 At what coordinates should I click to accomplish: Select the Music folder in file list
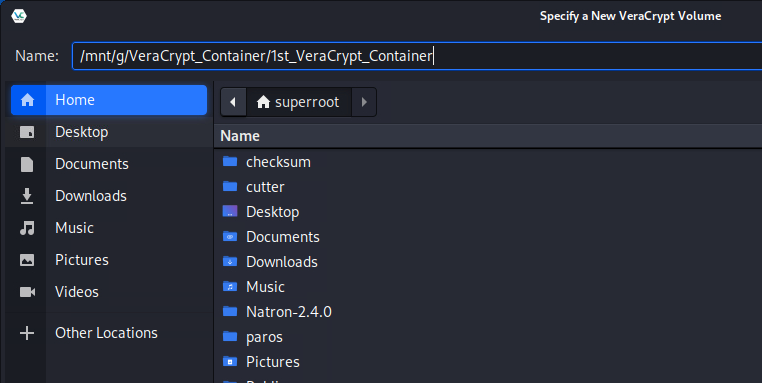pos(488,287)
